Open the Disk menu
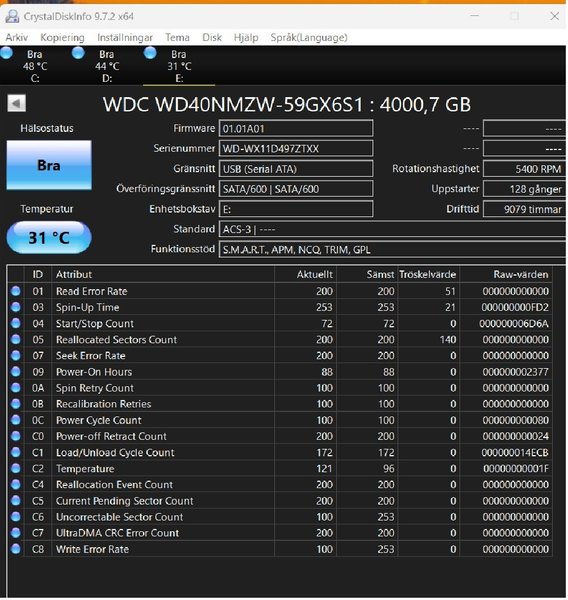Image resolution: width=568 pixels, height=600 pixels. (212, 38)
